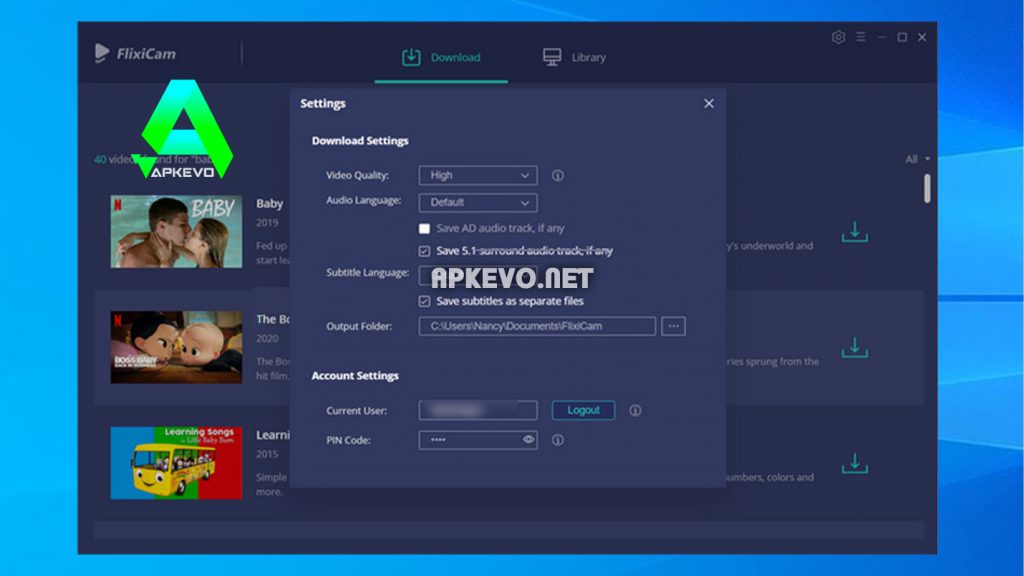Click the Logout button
1024x576 pixels.
coord(583,410)
